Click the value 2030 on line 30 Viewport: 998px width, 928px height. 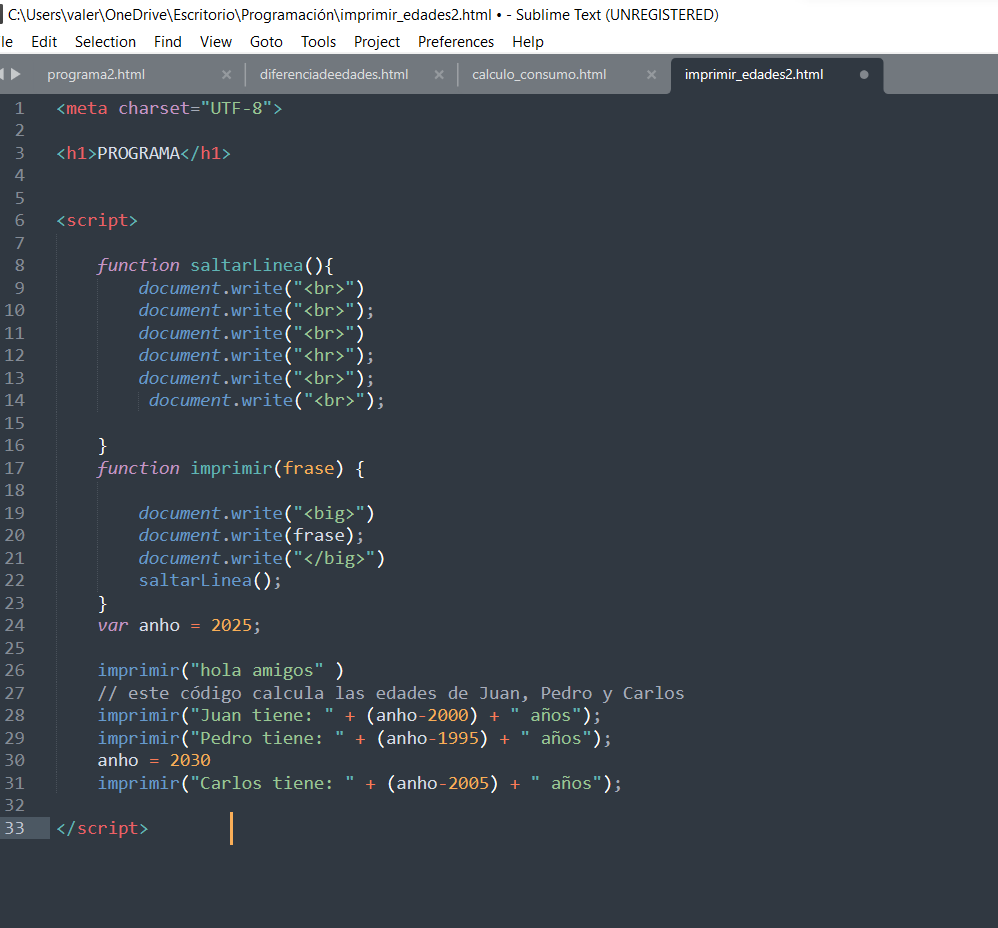(x=190, y=761)
